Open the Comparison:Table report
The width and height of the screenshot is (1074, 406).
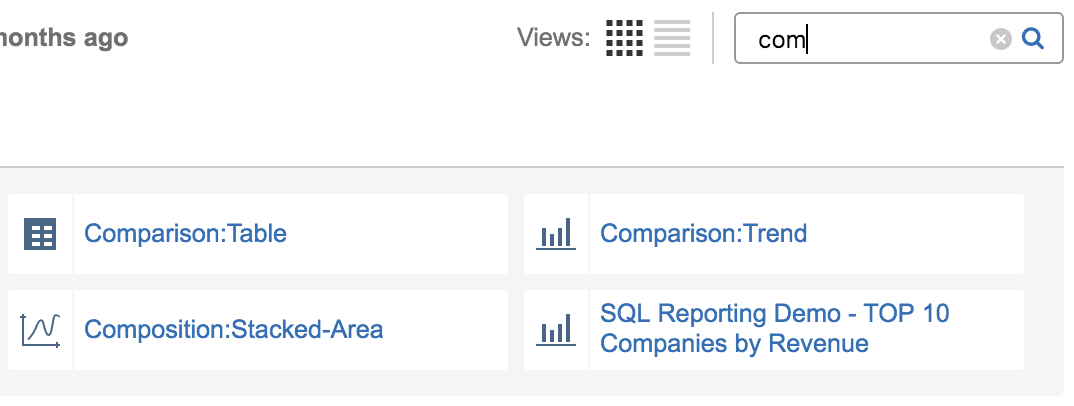185,234
